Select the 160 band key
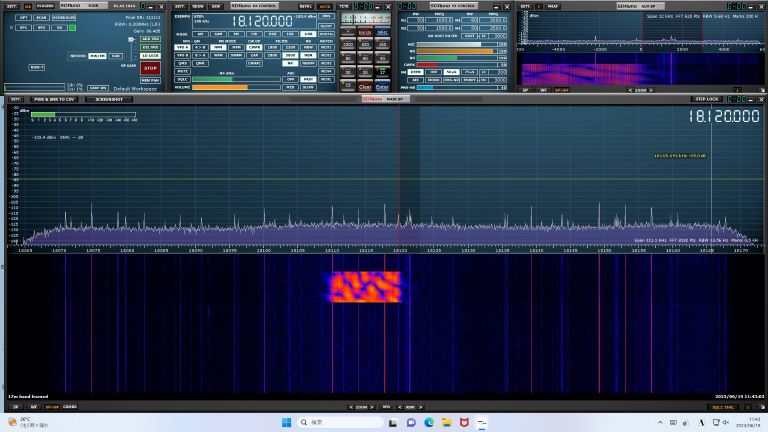This screenshot has width=768, height=432. point(383,45)
